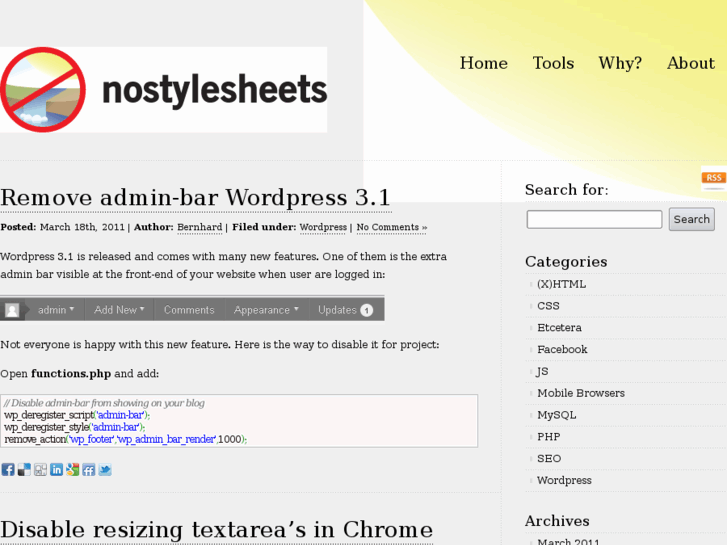
Task: Click the nostylesheets logo
Action: tap(163, 90)
